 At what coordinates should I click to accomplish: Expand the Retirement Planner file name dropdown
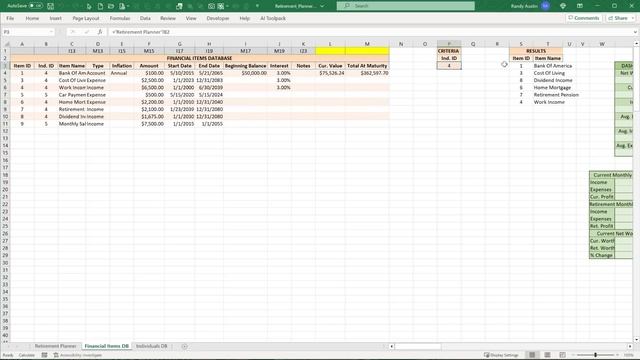[322, 6]
